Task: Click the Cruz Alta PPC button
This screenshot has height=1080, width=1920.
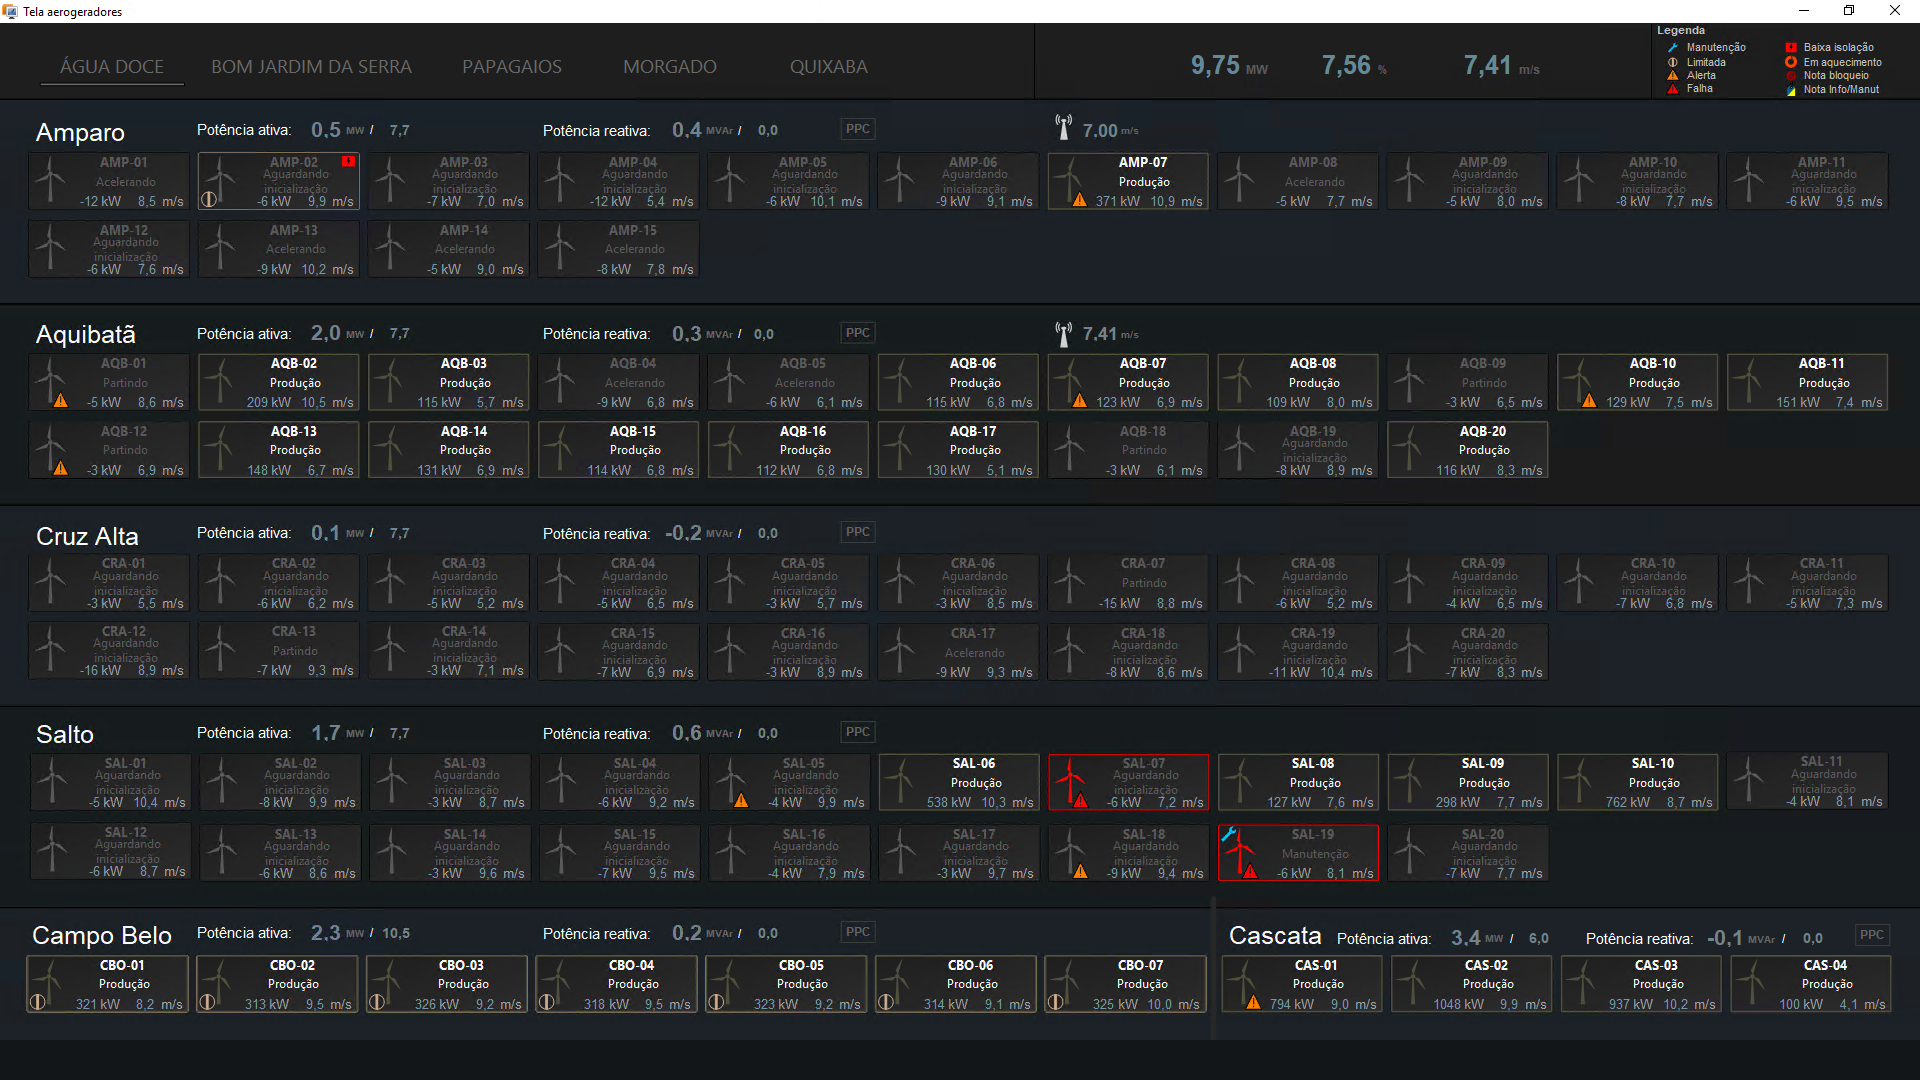Action: click(x=858, y=532)
